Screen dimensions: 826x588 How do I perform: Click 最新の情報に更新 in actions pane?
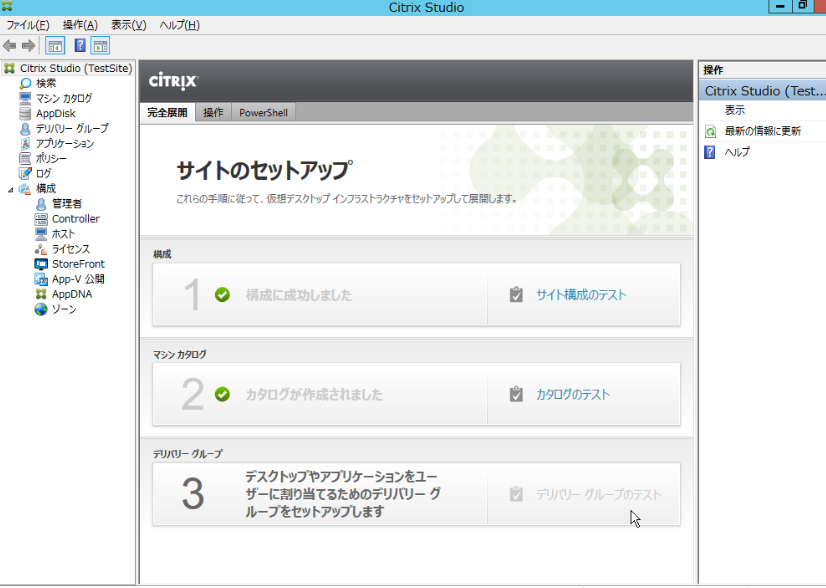(763, 131)
